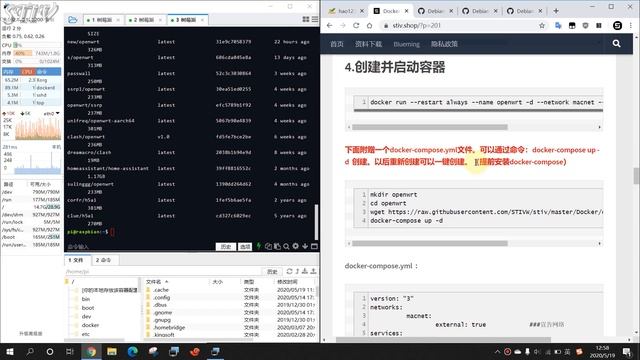Click the fullscreen icon in the terminal toolbar
640x360 pixels.
(x=314, y=246)
